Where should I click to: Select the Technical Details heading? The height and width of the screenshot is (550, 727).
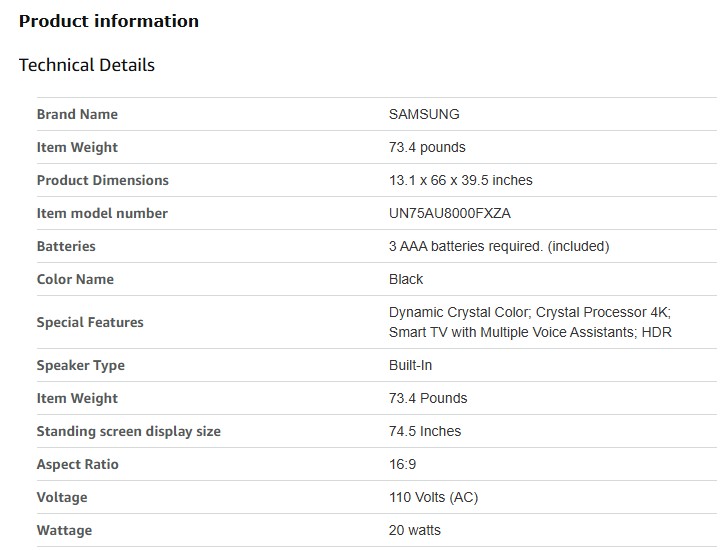[x=87, y=65]
